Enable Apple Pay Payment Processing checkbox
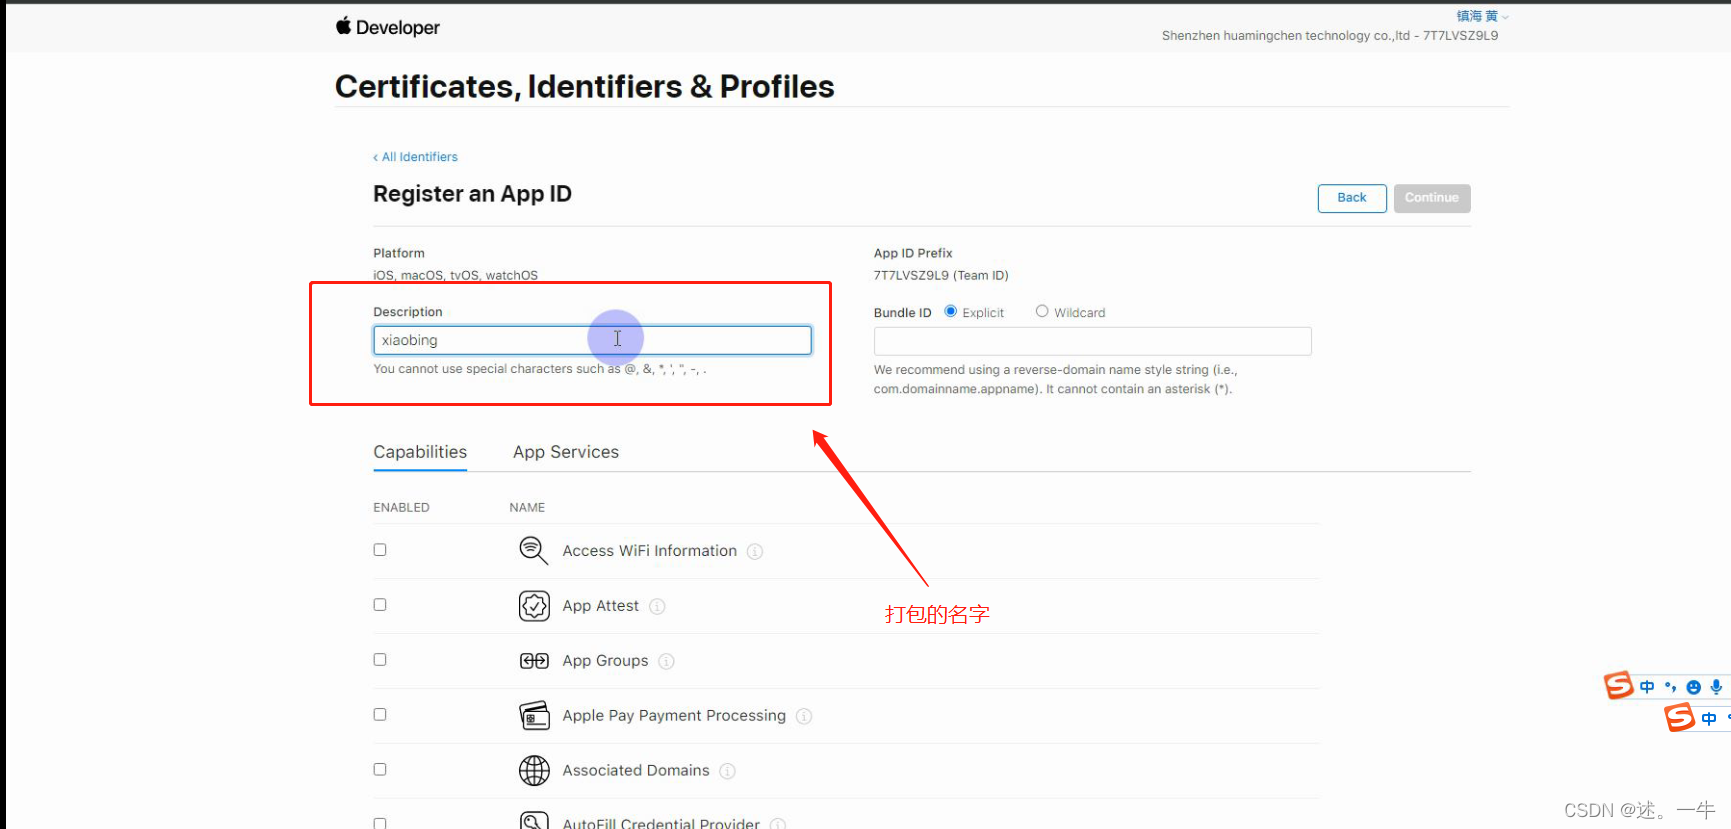 (380, 715)
